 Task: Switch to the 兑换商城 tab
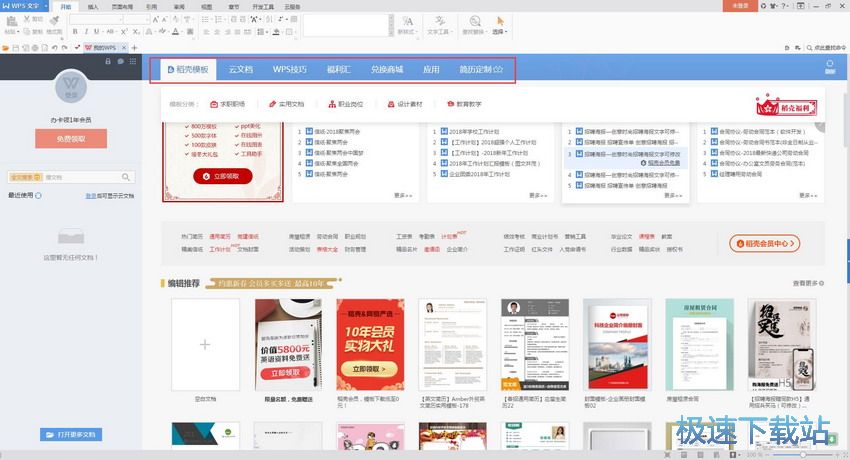coord(387,69)
